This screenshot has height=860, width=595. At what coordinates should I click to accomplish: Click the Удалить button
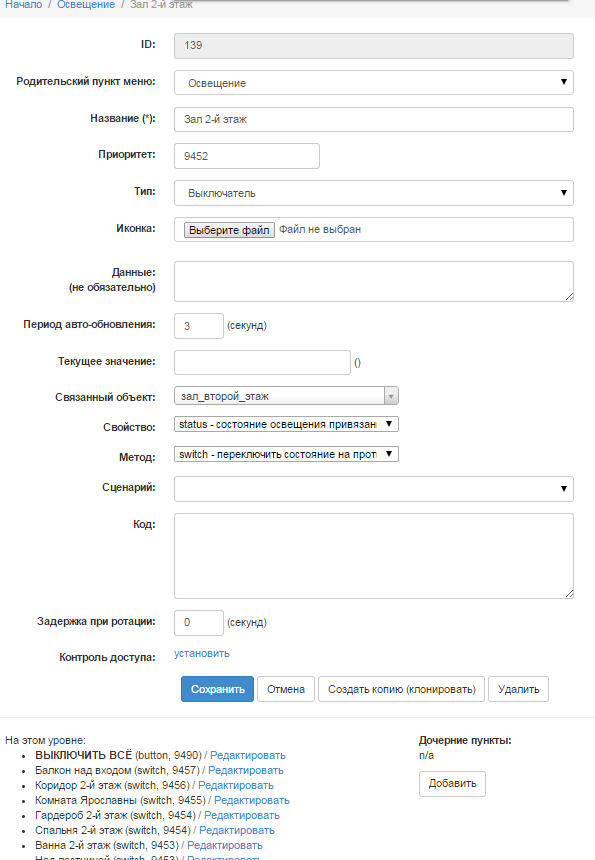(518, 689)
